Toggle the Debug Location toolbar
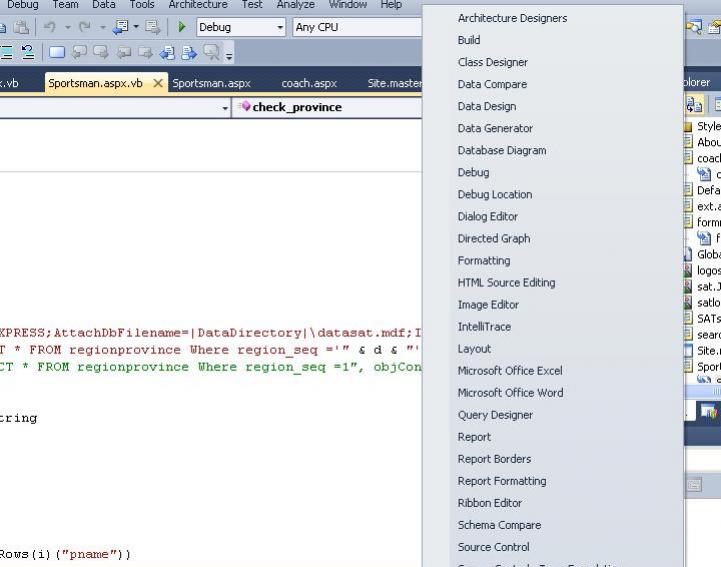Viewport: 721px width, 567px height. pyautogui.click(x=495, y=195)
